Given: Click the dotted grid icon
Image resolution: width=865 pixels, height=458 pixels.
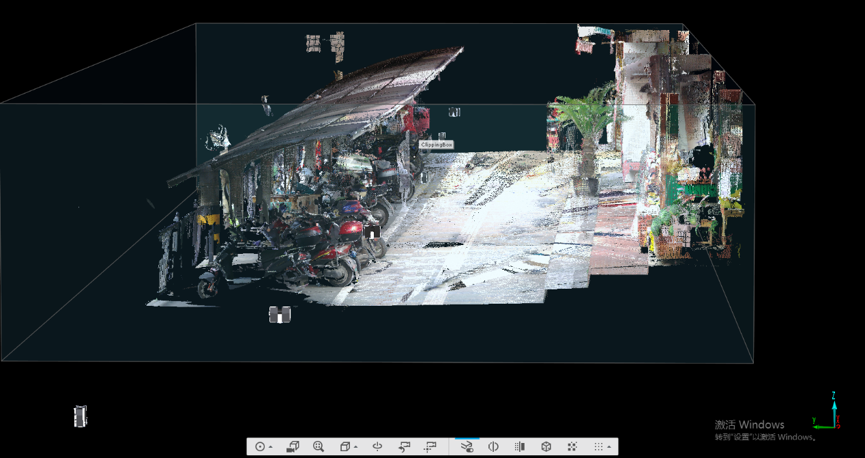Looking at the screenshot, I should click(x=598, y=447).
